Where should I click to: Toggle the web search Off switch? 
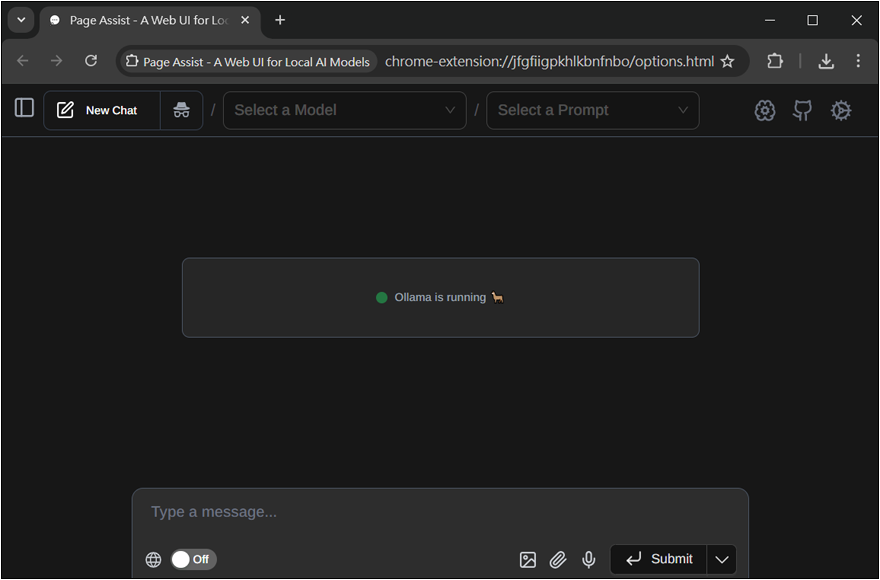pos(194,559)
